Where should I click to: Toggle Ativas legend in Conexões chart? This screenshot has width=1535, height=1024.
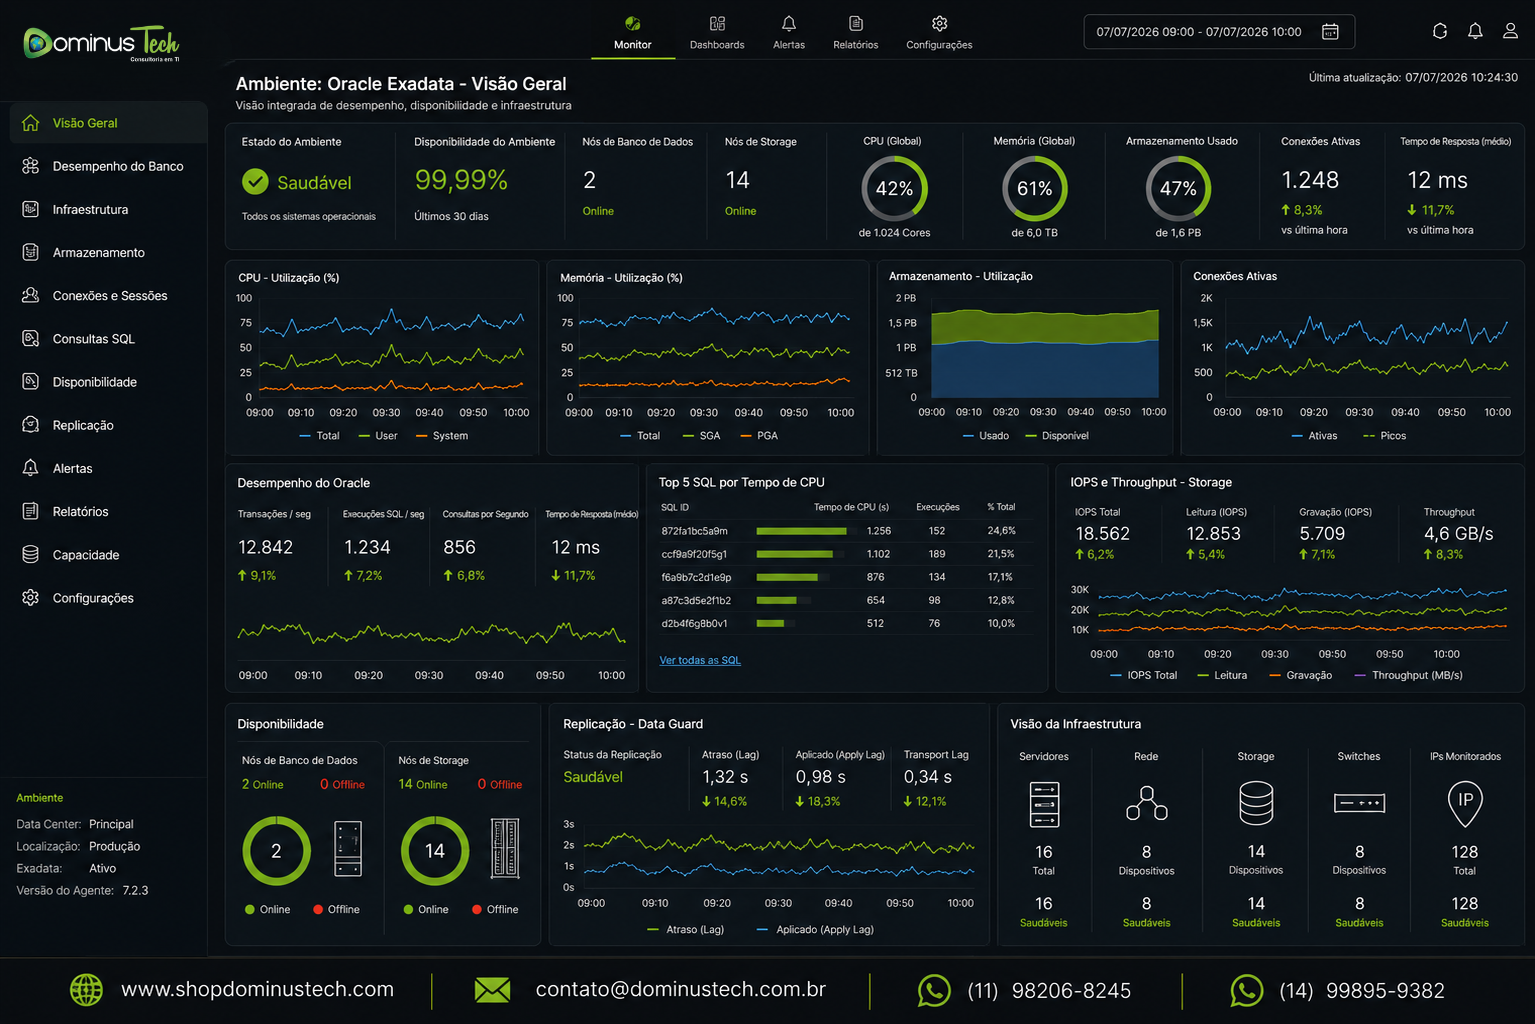click(1313, 436)
